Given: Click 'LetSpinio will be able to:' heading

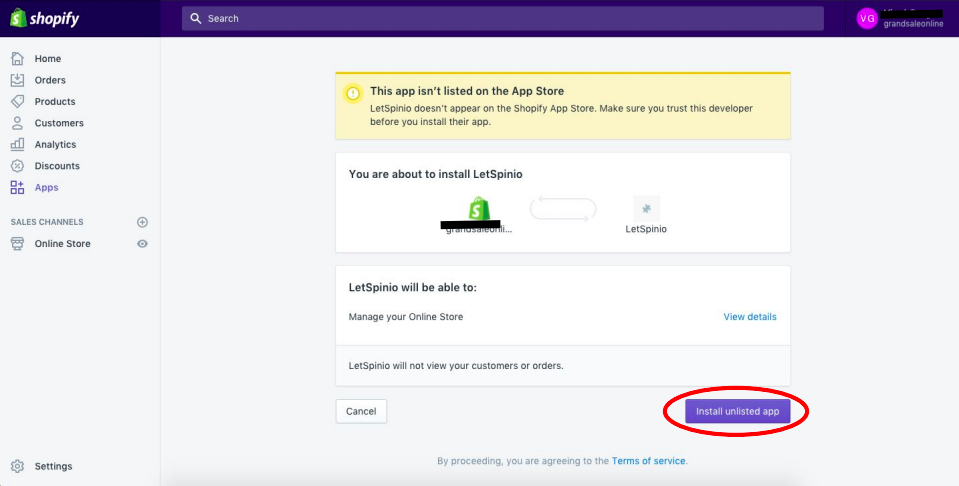Looking at the screenshot, I should coord(413,287).
